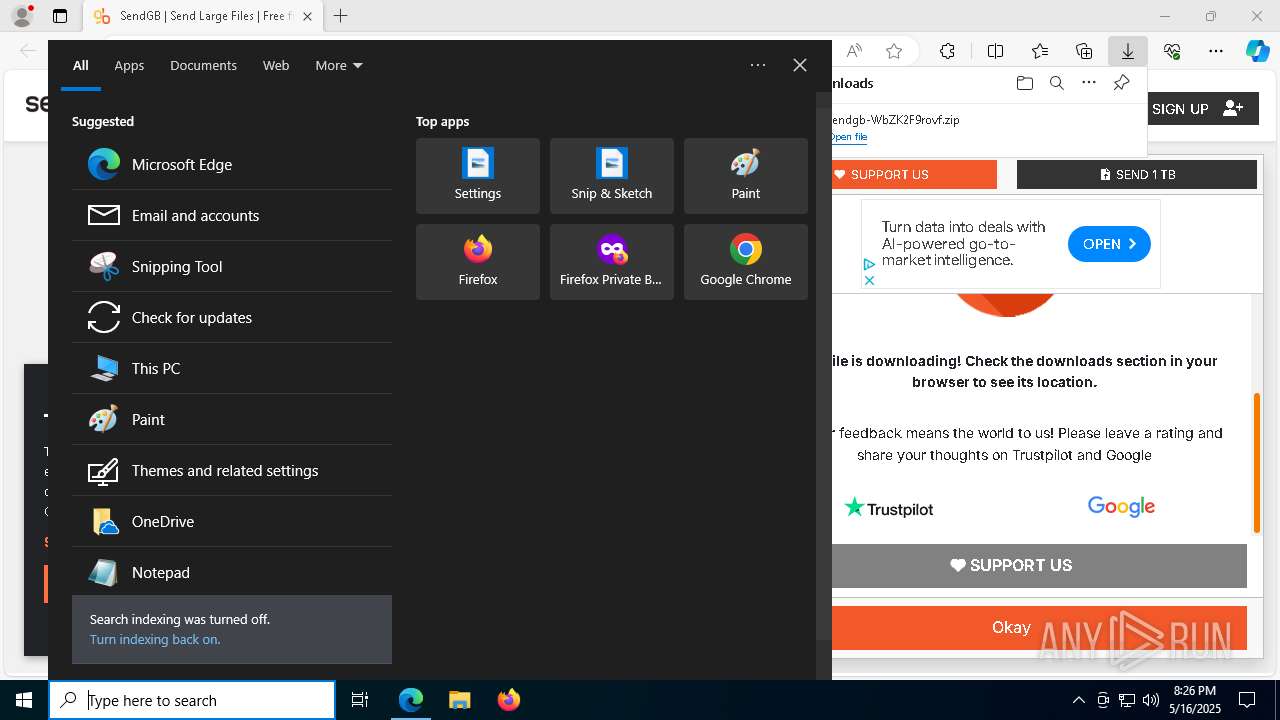The height and width of the screenshot is (720, 1280).
Task: Open Task View on taskbar
Action: point(360,700)
